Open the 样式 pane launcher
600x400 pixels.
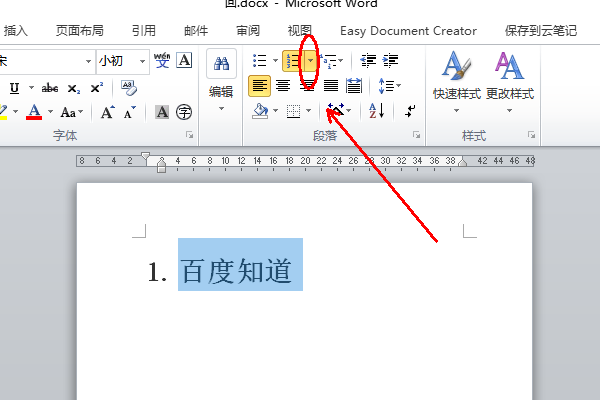pyautogui.click(x=531, y=135)
